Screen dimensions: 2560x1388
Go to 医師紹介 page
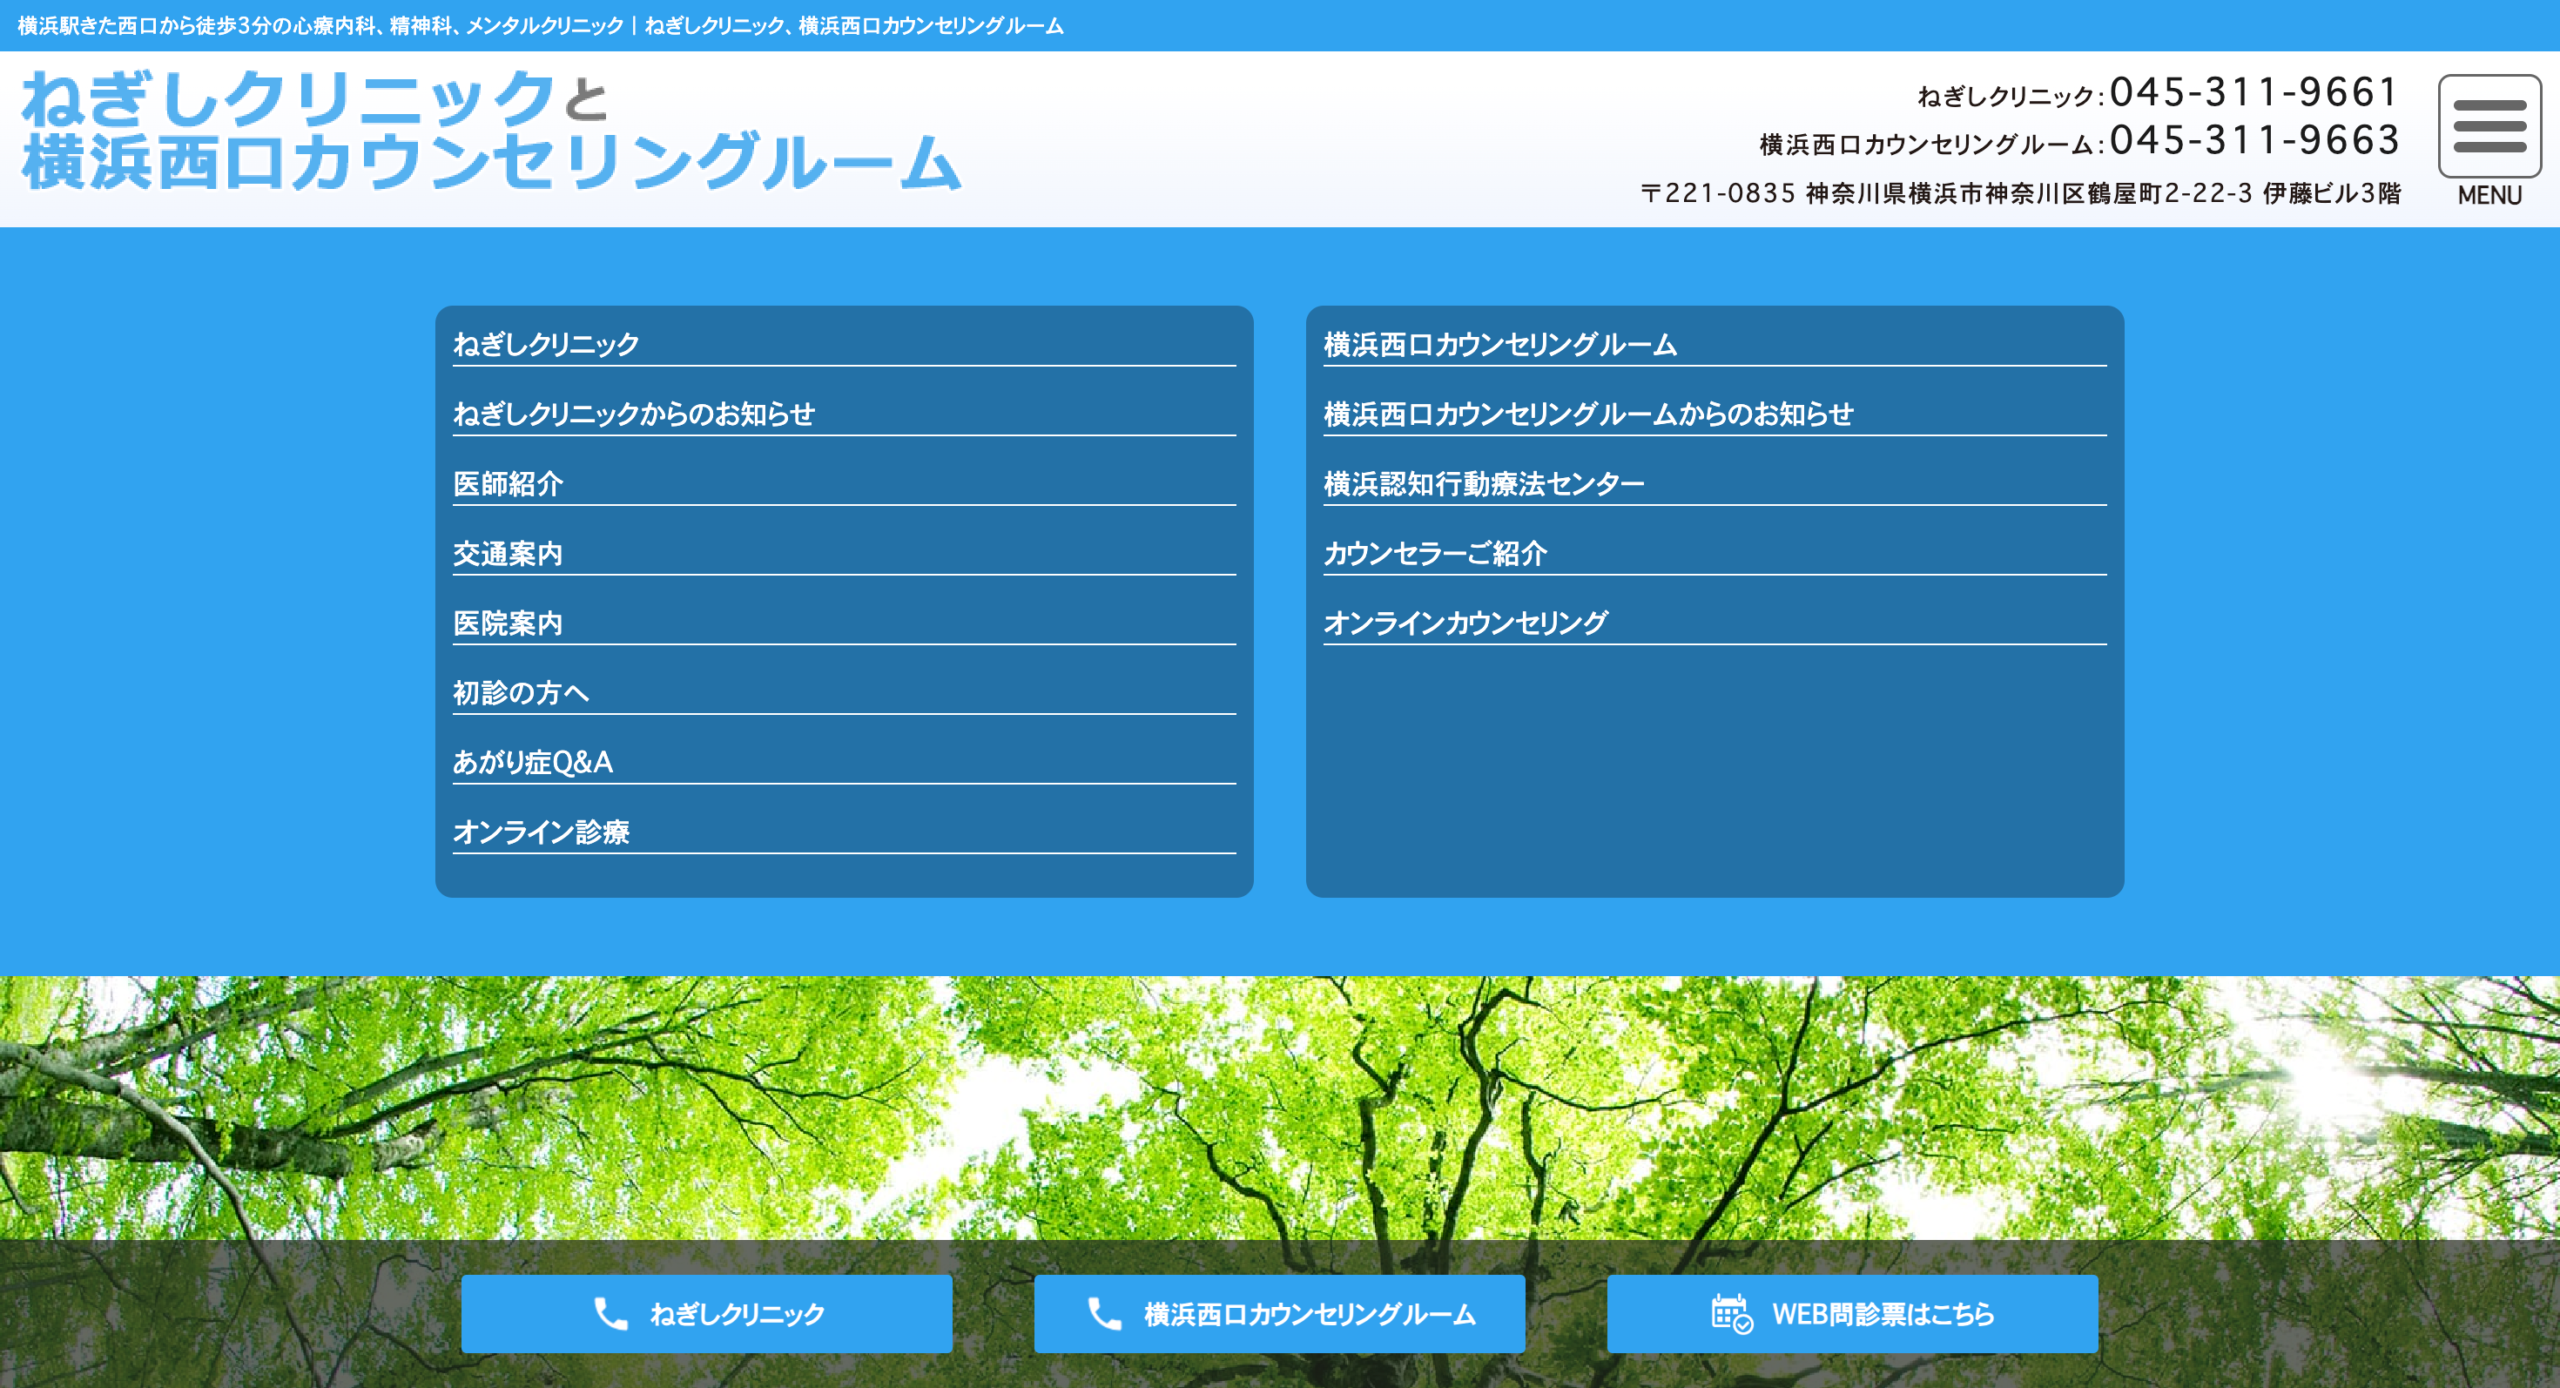click(844, 483)
